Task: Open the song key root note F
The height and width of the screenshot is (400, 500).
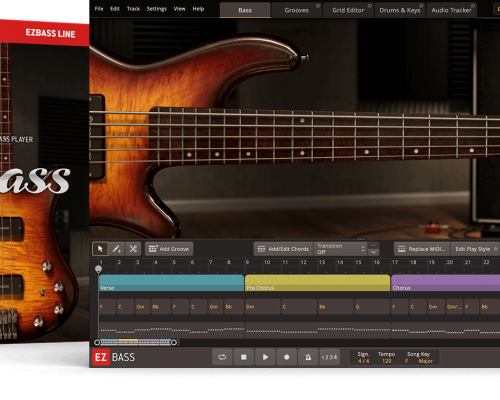Action: 407,361
